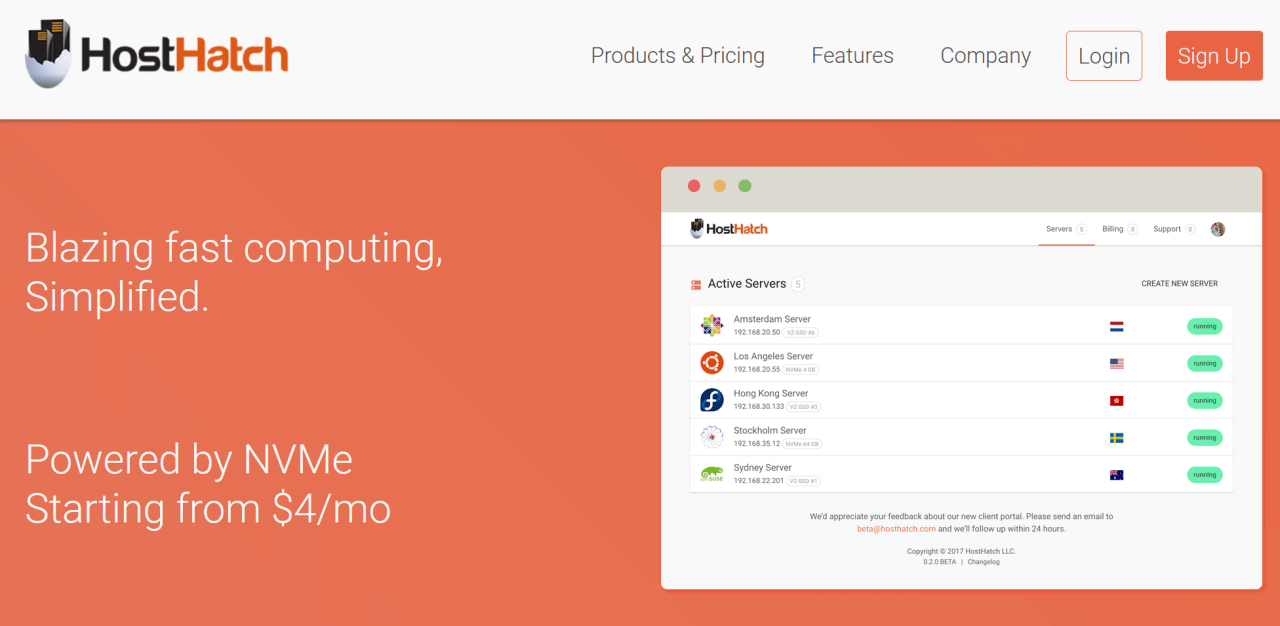1280x626 pixels.
Task: Select the Hong Kong server Fedora icon
Action: pos(712,400)
